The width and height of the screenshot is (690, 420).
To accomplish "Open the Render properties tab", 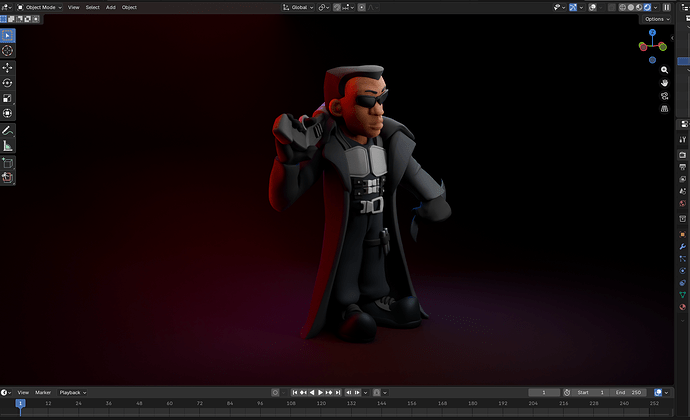I will tap(683, 155).
